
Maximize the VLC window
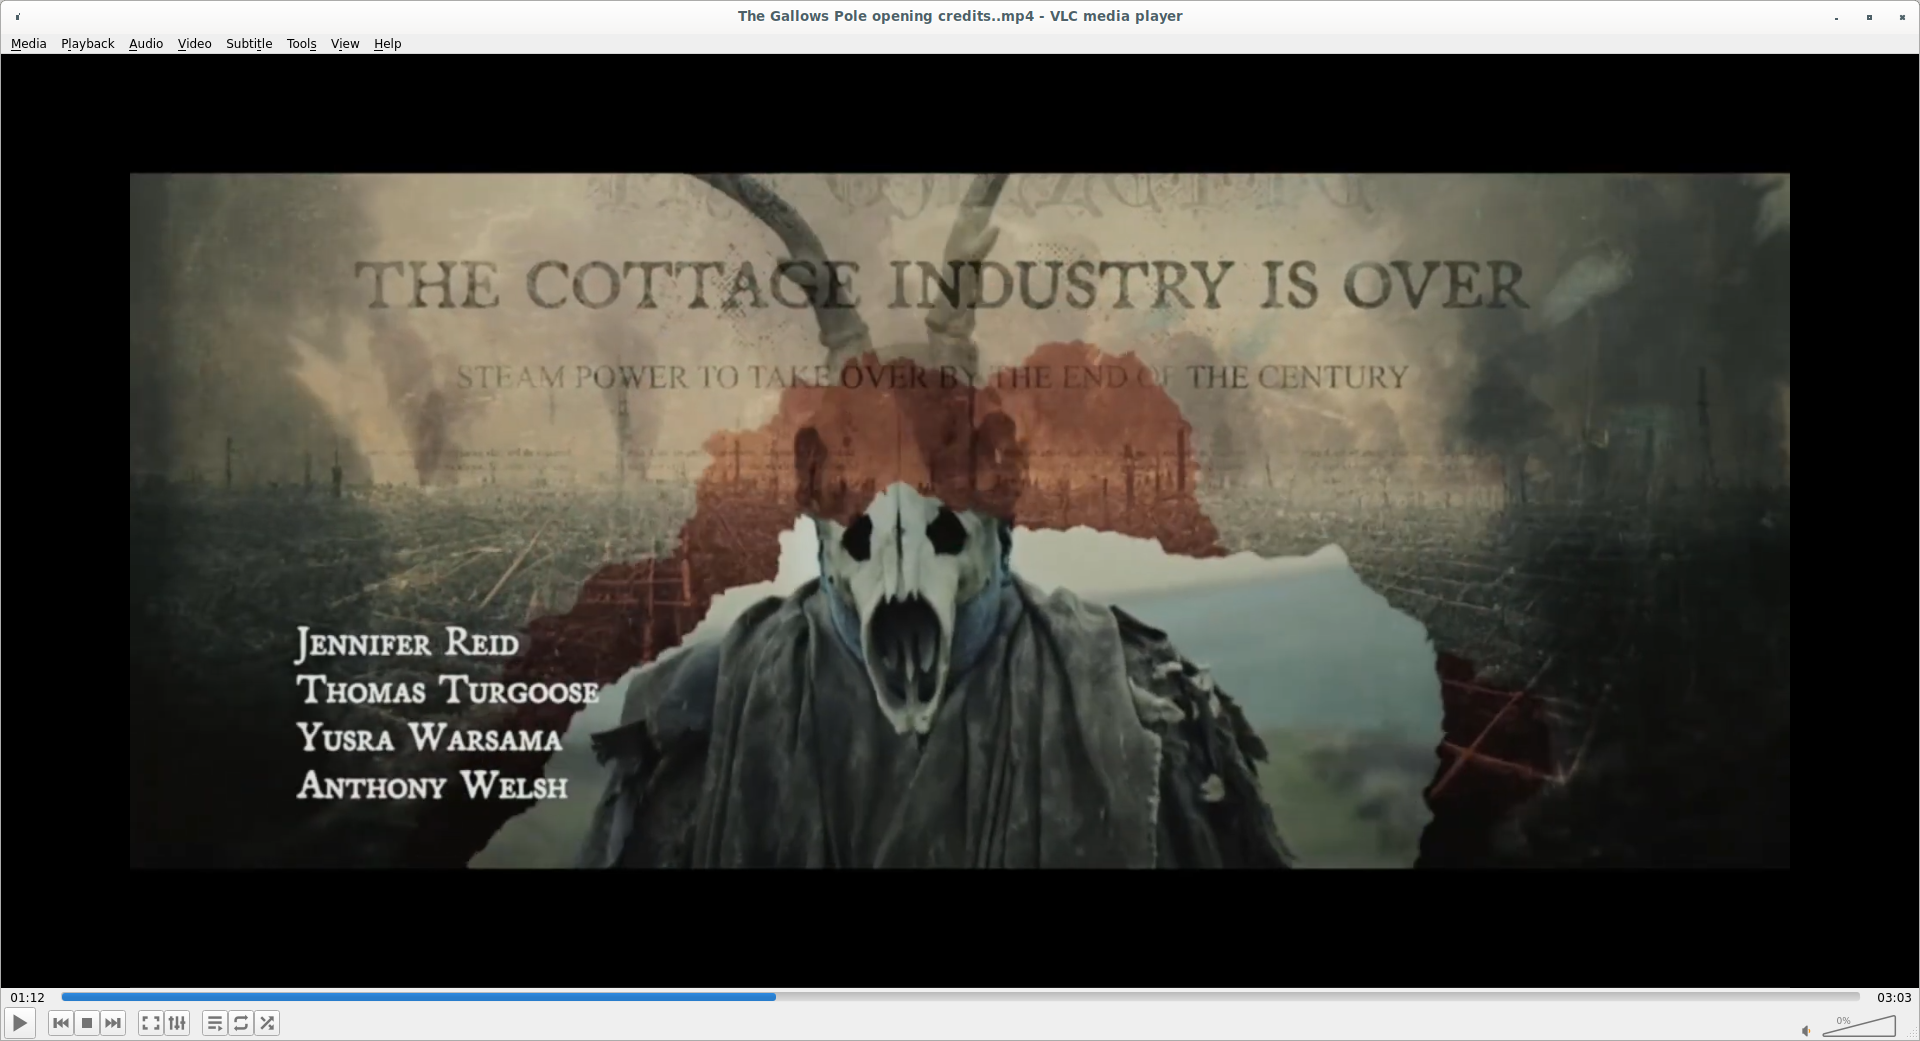[x=1869, y=17]
